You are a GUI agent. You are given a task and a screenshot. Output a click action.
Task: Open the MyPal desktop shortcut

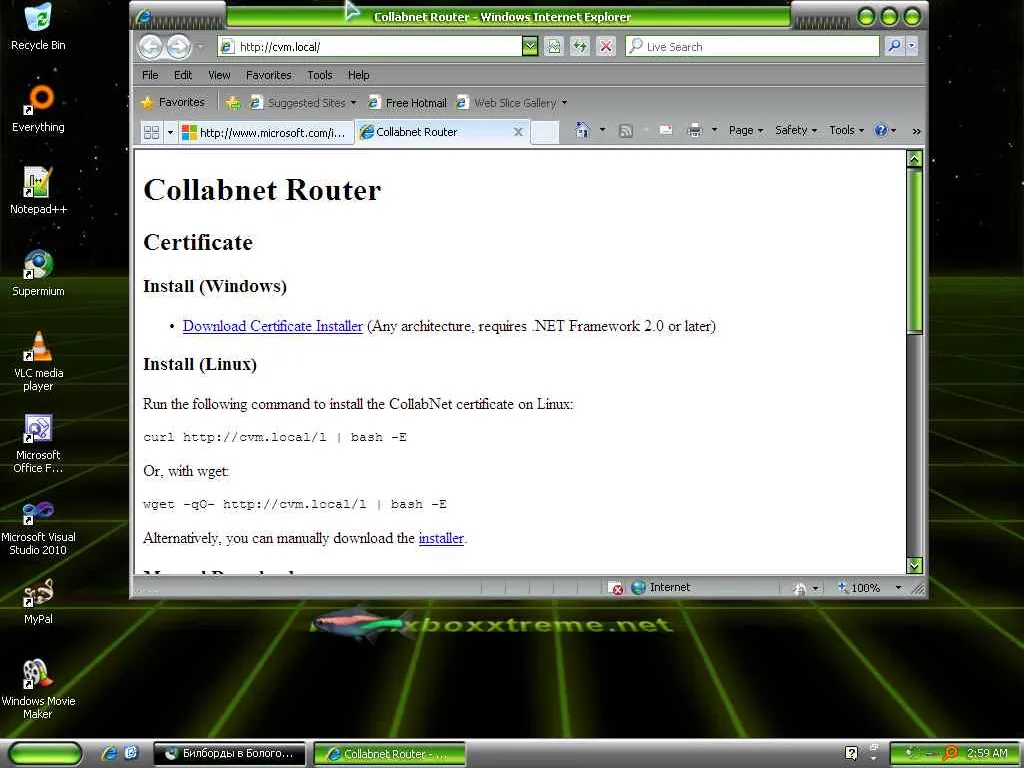38,601
